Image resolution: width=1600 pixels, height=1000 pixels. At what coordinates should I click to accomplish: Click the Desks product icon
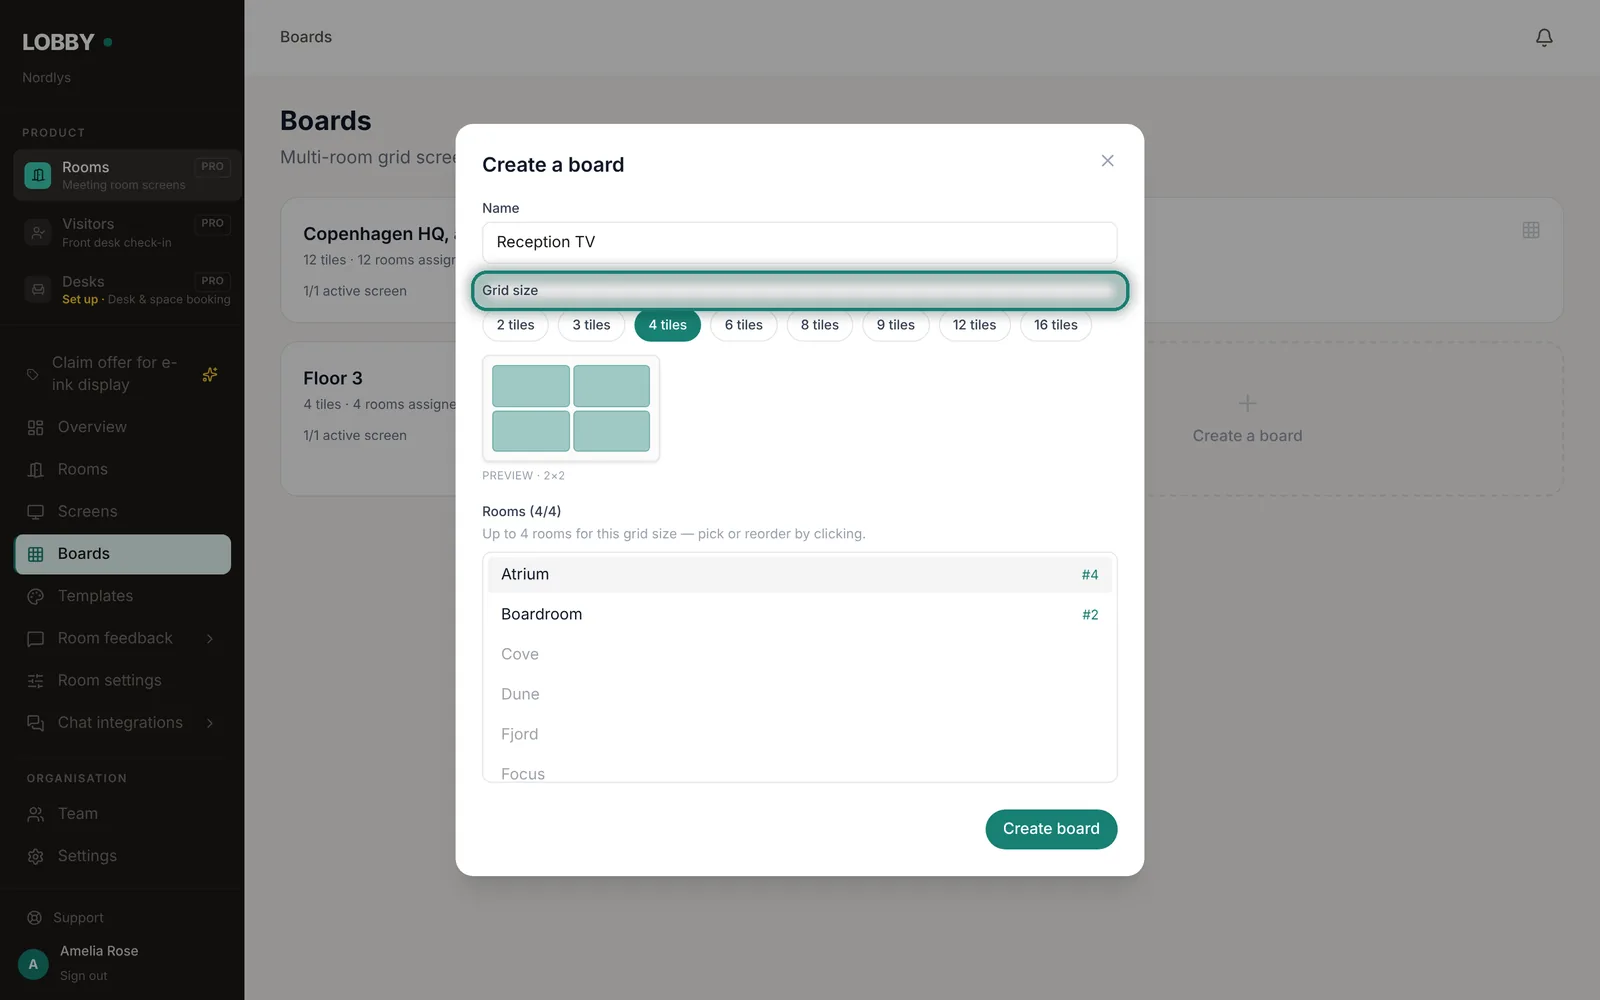(38, 290)
